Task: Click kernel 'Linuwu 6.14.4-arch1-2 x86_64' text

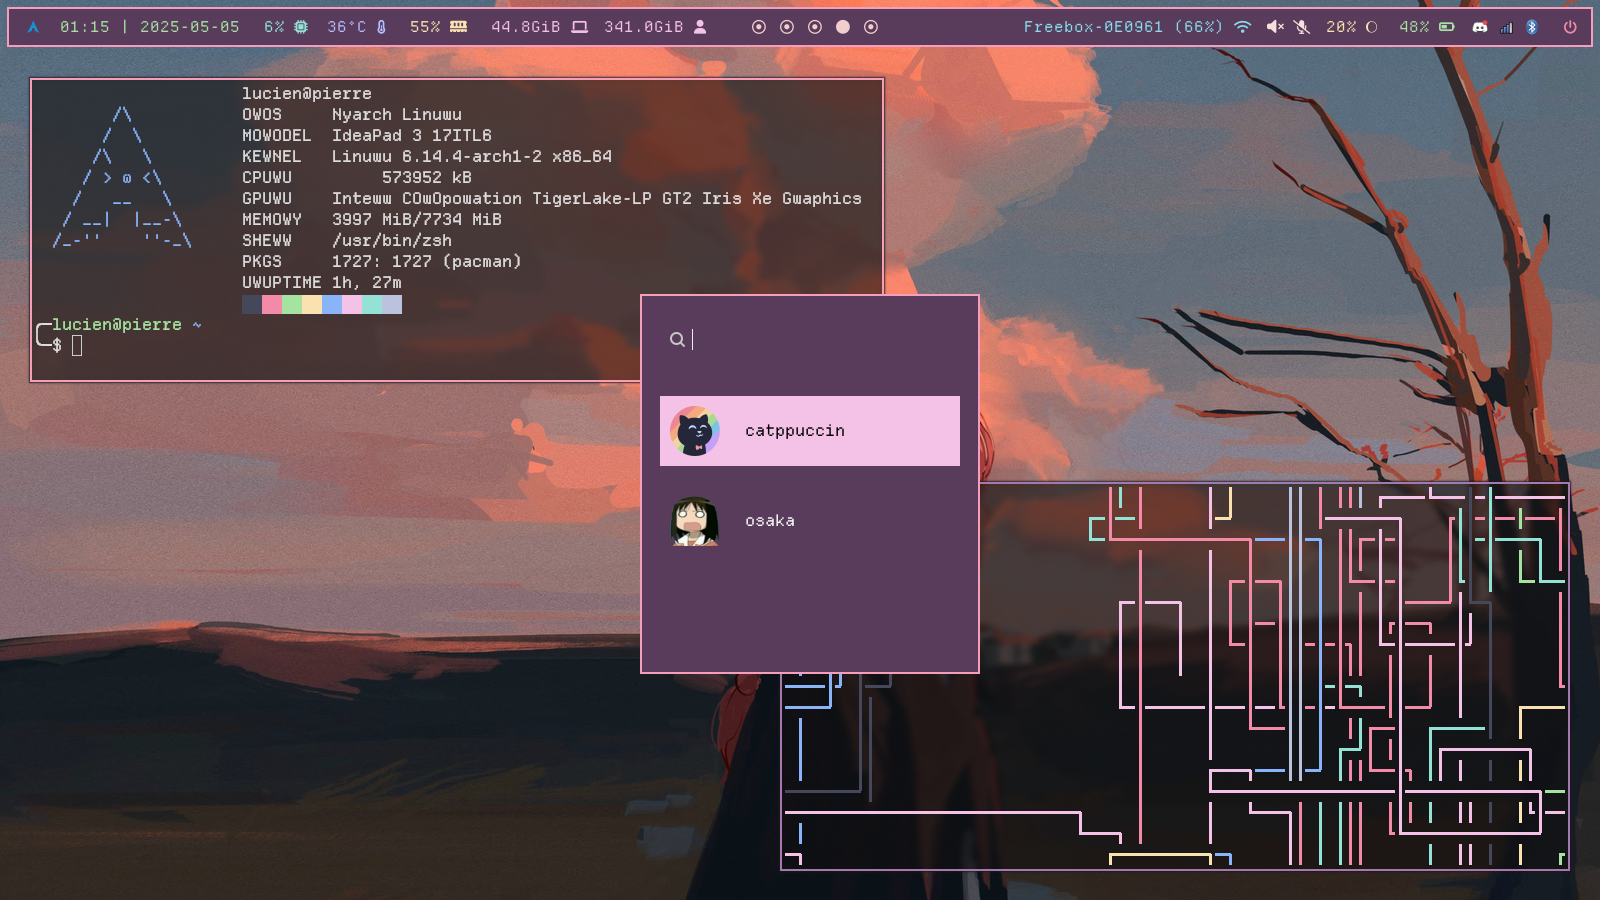Action: tap(472, 157)
